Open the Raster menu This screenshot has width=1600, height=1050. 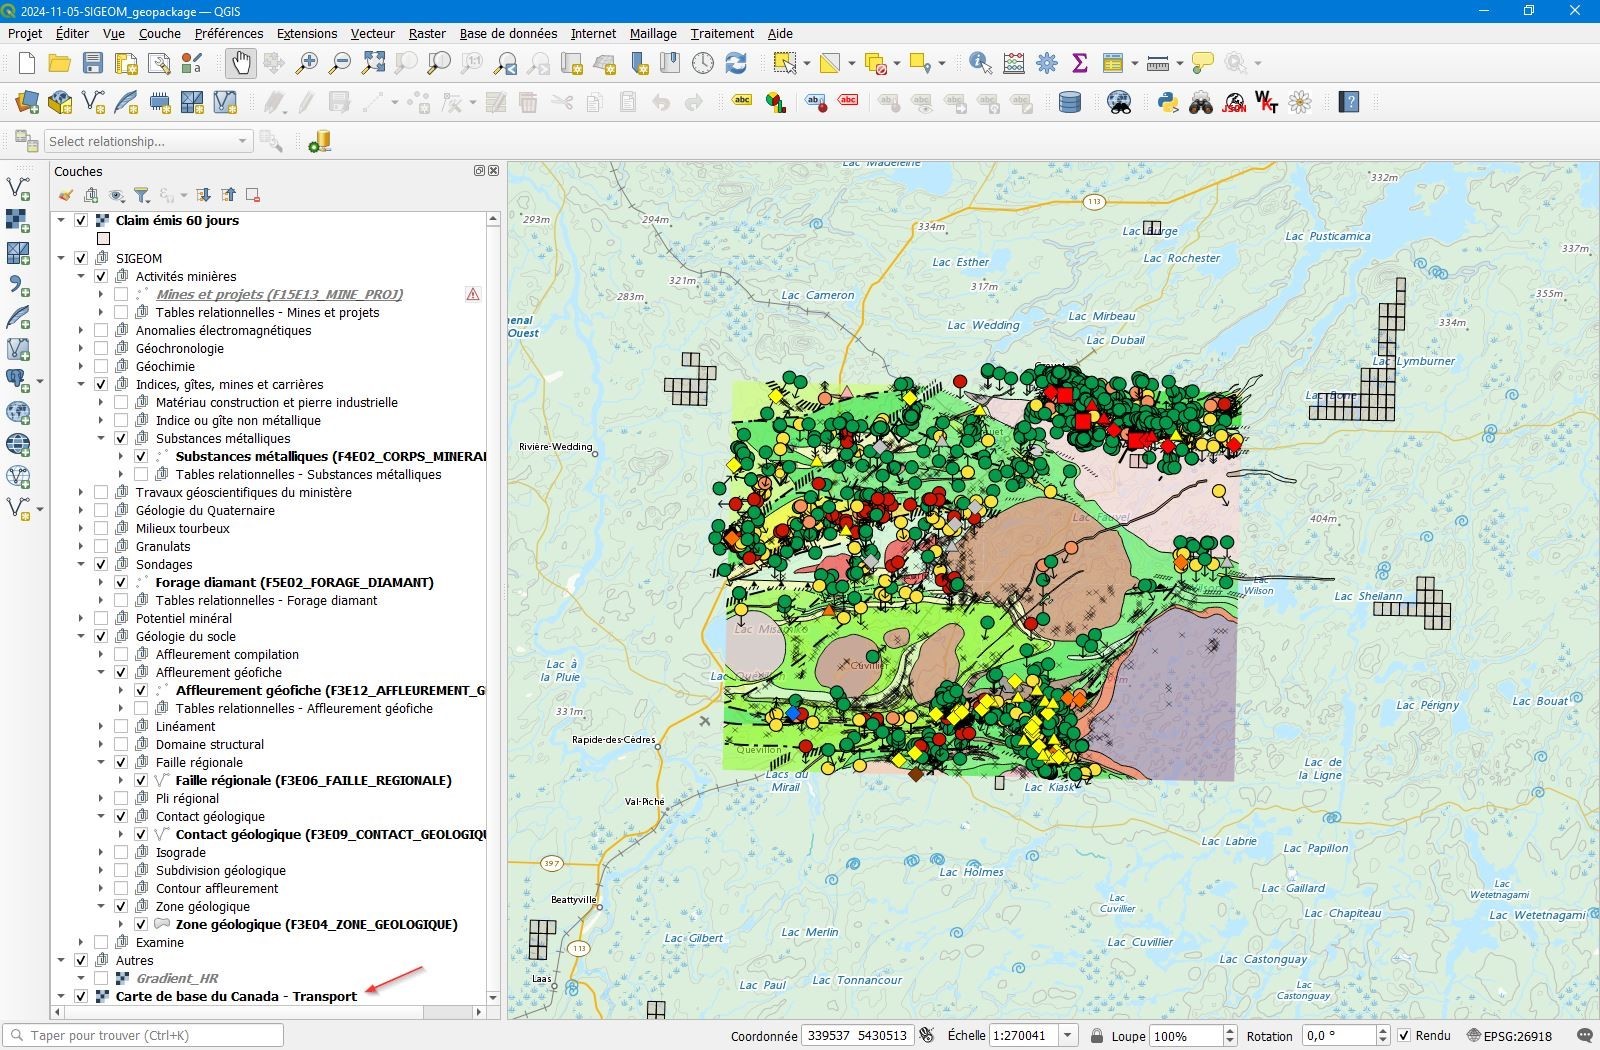427,33
